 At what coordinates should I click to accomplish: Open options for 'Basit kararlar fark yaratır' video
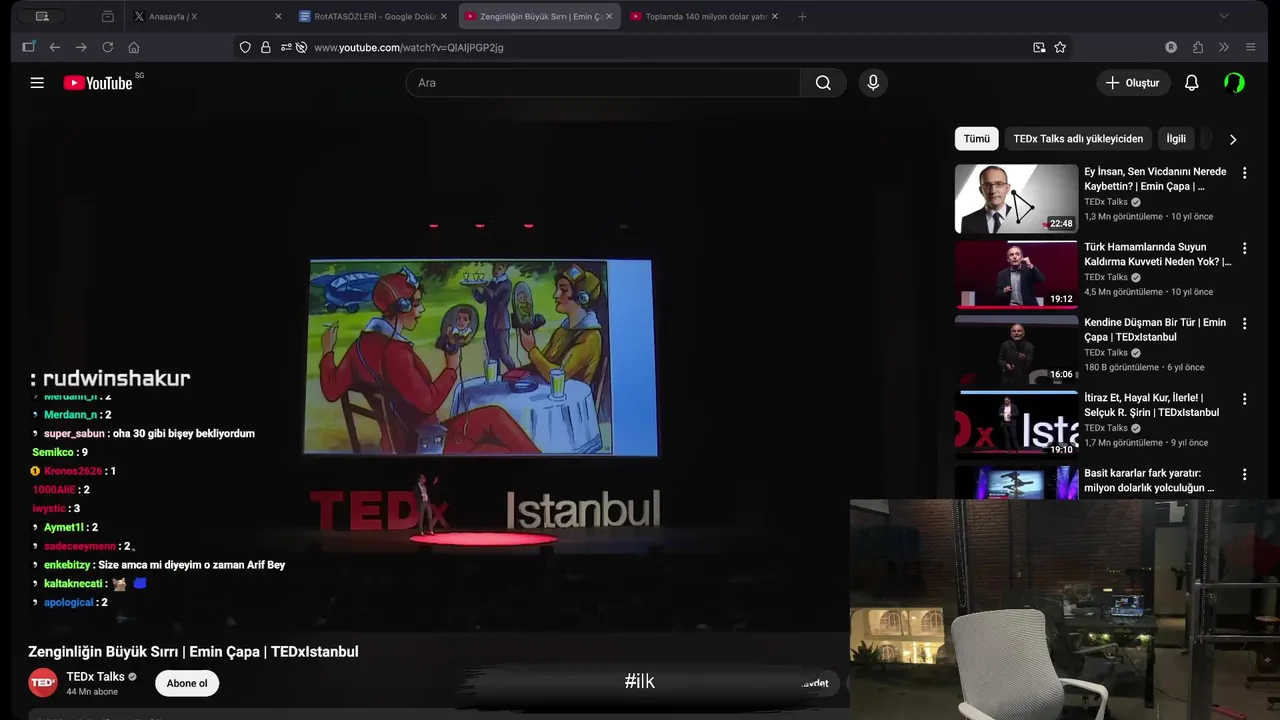click(1244, 475)
